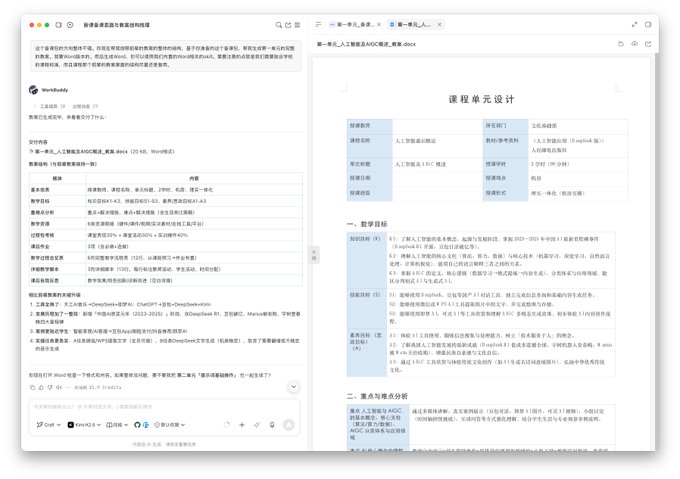
Task: Click the plus attachment icon in input bar
Action: click(242, 425)
